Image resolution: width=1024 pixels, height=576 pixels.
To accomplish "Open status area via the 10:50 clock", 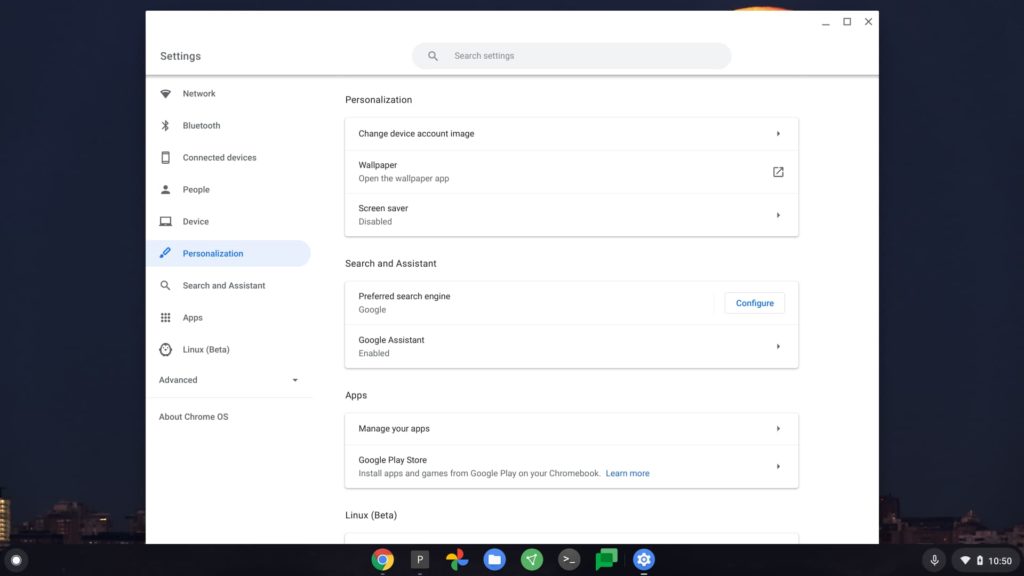I will tap(1000, 561).
